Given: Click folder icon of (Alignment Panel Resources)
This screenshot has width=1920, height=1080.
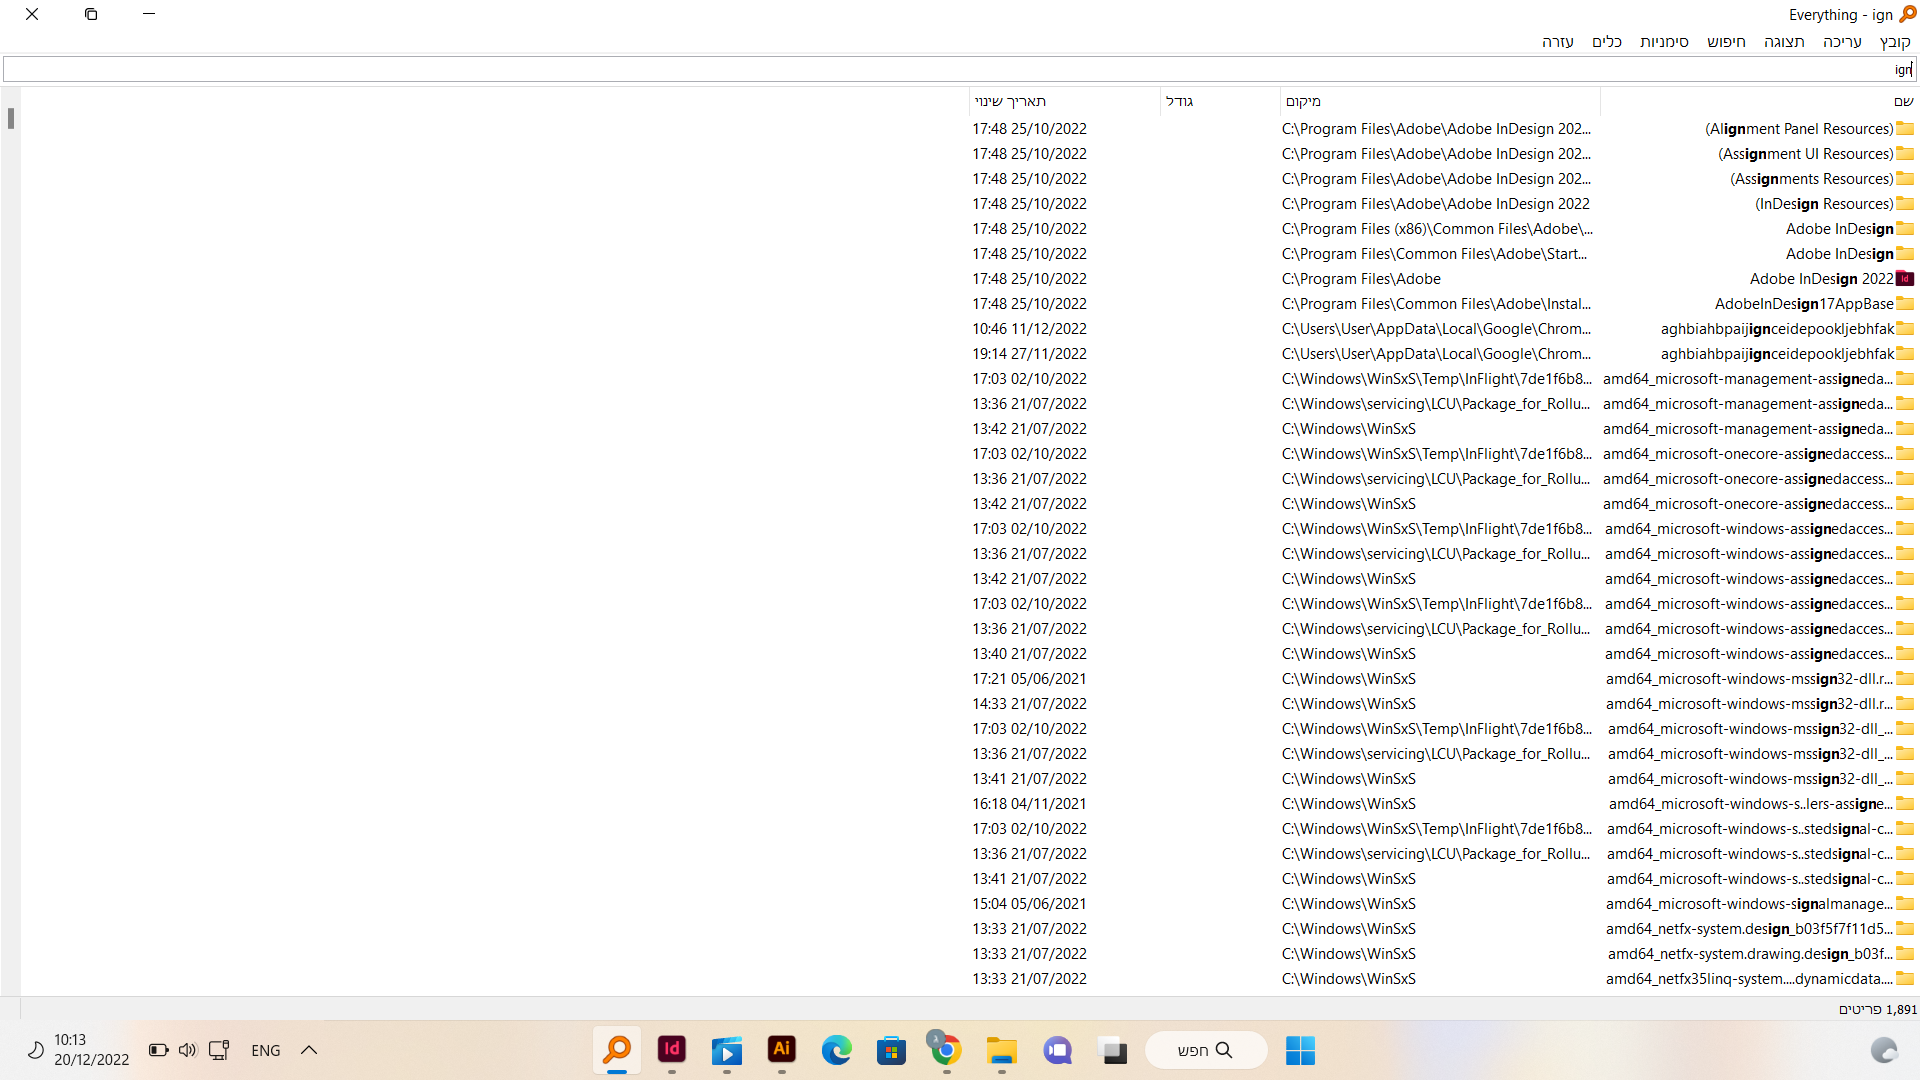Looking at the screenshot, I should tap(1905, 129).
